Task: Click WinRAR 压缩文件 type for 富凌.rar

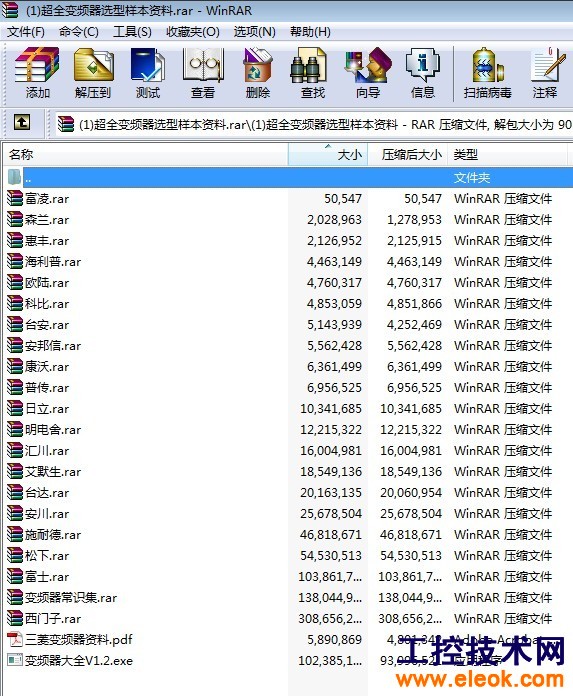Action: point(503,198)
